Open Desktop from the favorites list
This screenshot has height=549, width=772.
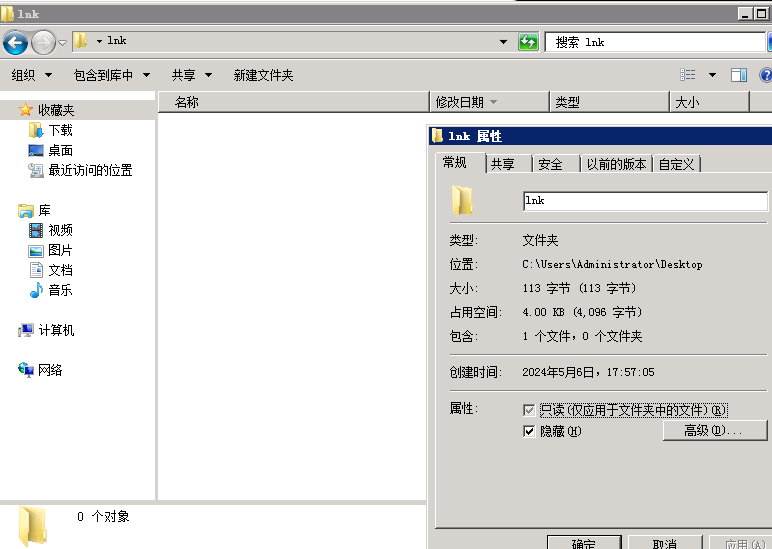60,150
